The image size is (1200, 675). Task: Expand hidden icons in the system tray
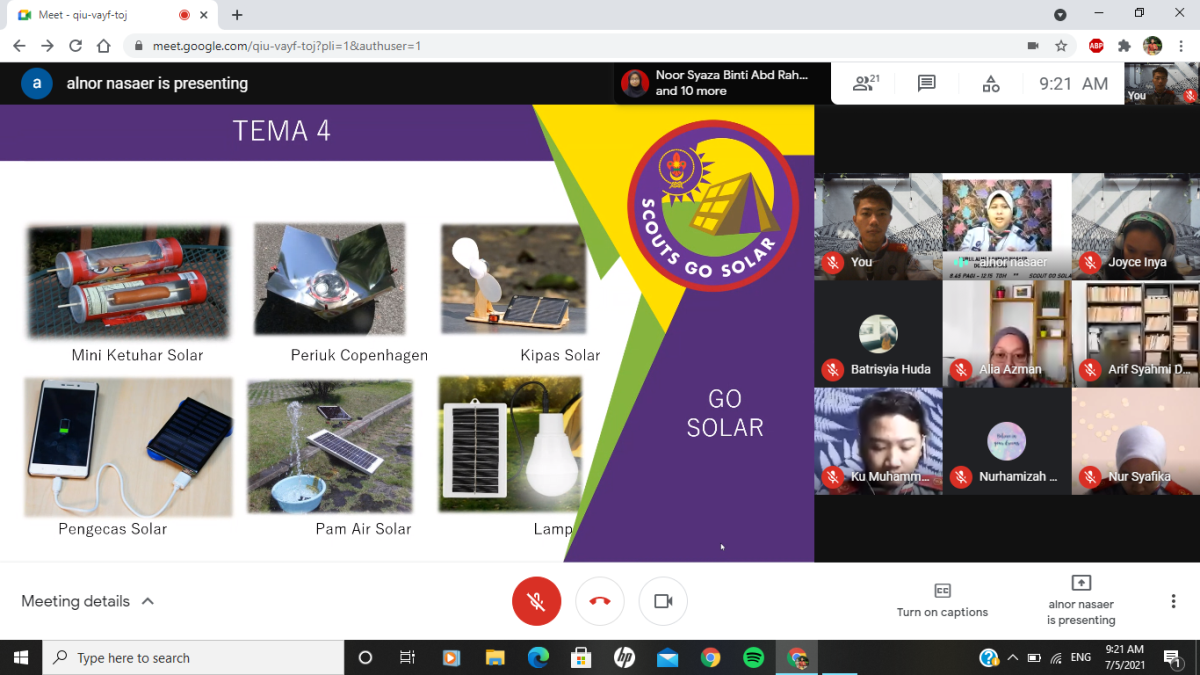pyautogui.click(x=1013, y=657)
